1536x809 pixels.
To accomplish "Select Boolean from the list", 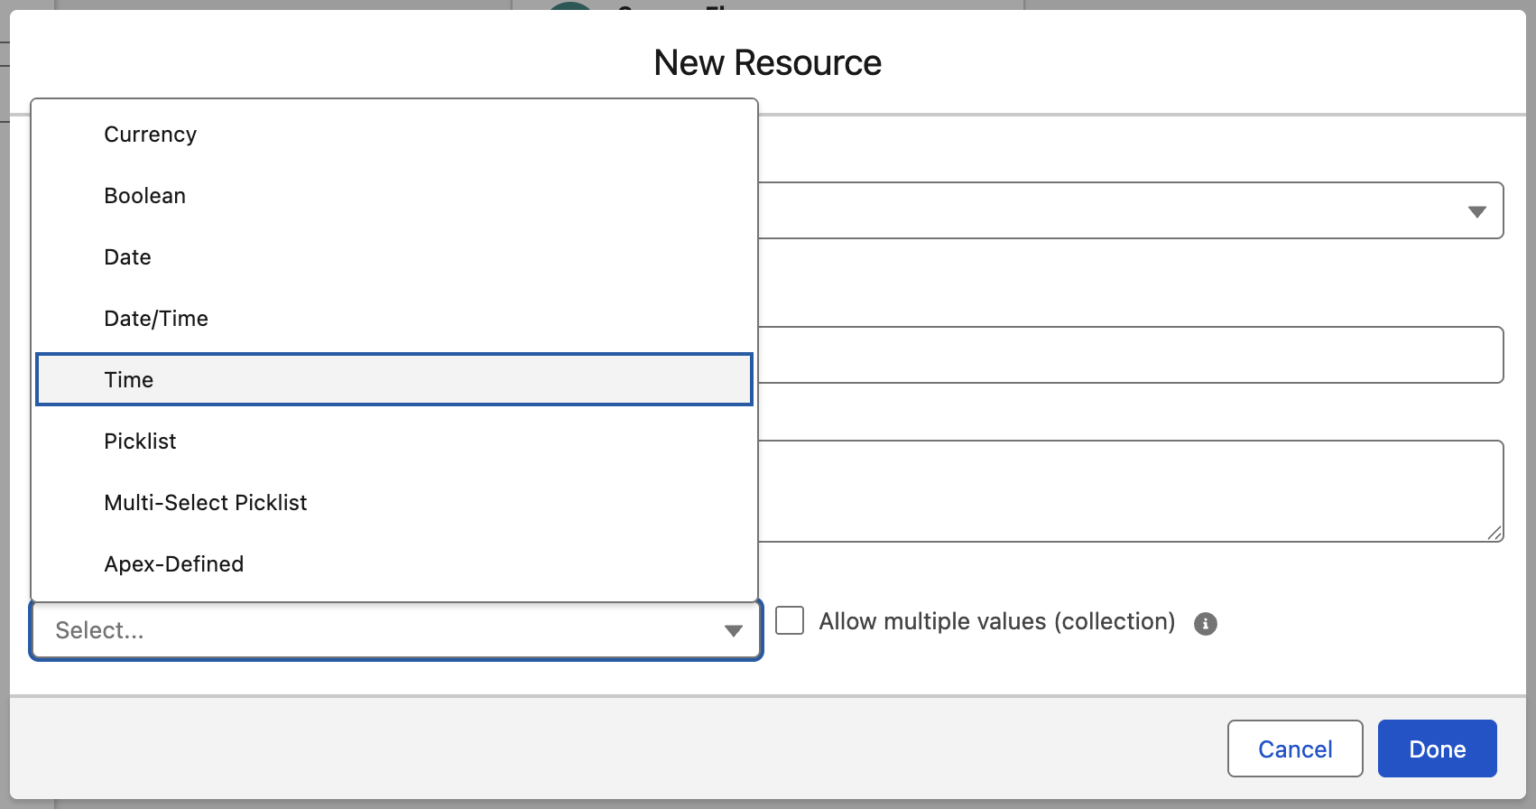I will tap(145, 195).
